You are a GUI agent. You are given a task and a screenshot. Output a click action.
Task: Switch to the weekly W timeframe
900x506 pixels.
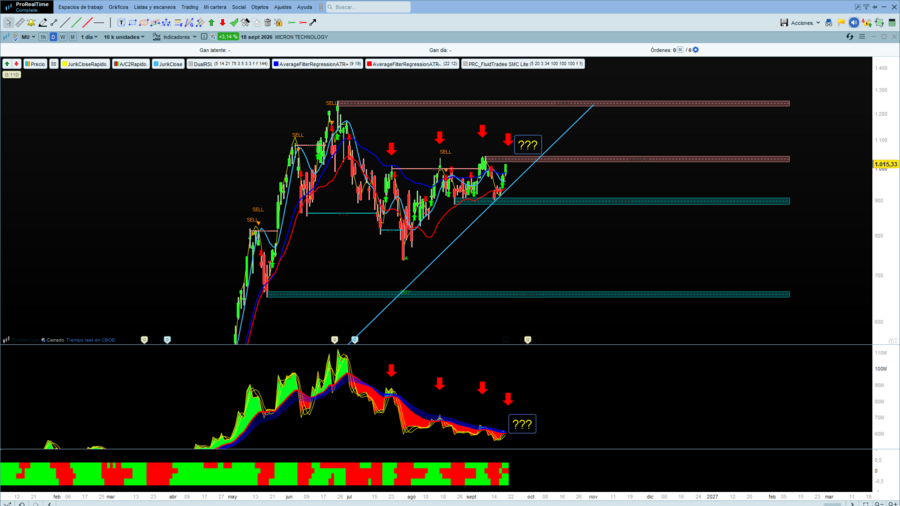(x=63, y=37)
